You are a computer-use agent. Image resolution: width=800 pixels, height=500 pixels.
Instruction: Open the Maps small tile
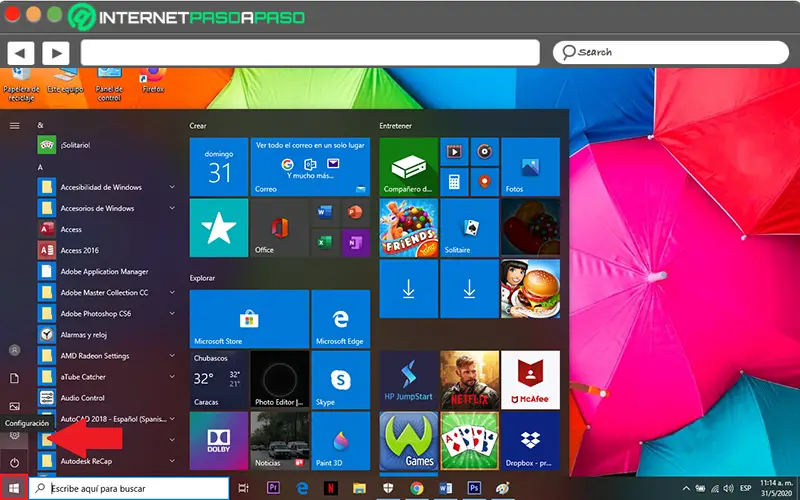[x=485, y=182]
